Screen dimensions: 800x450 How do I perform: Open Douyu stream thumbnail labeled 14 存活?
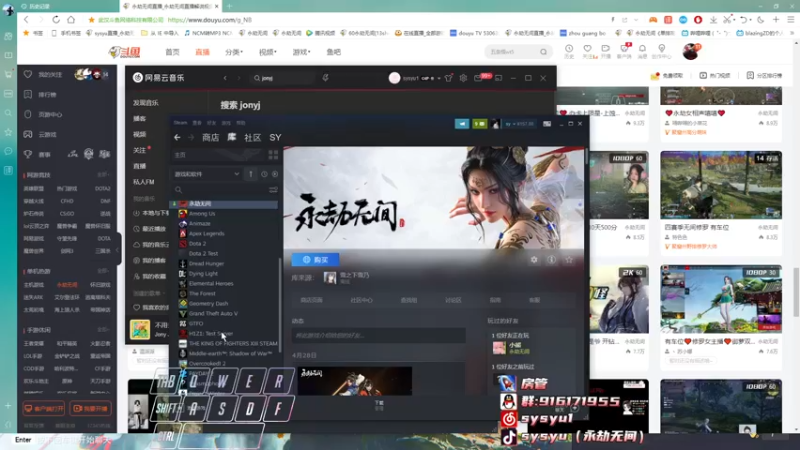click(x=720, y=185)
